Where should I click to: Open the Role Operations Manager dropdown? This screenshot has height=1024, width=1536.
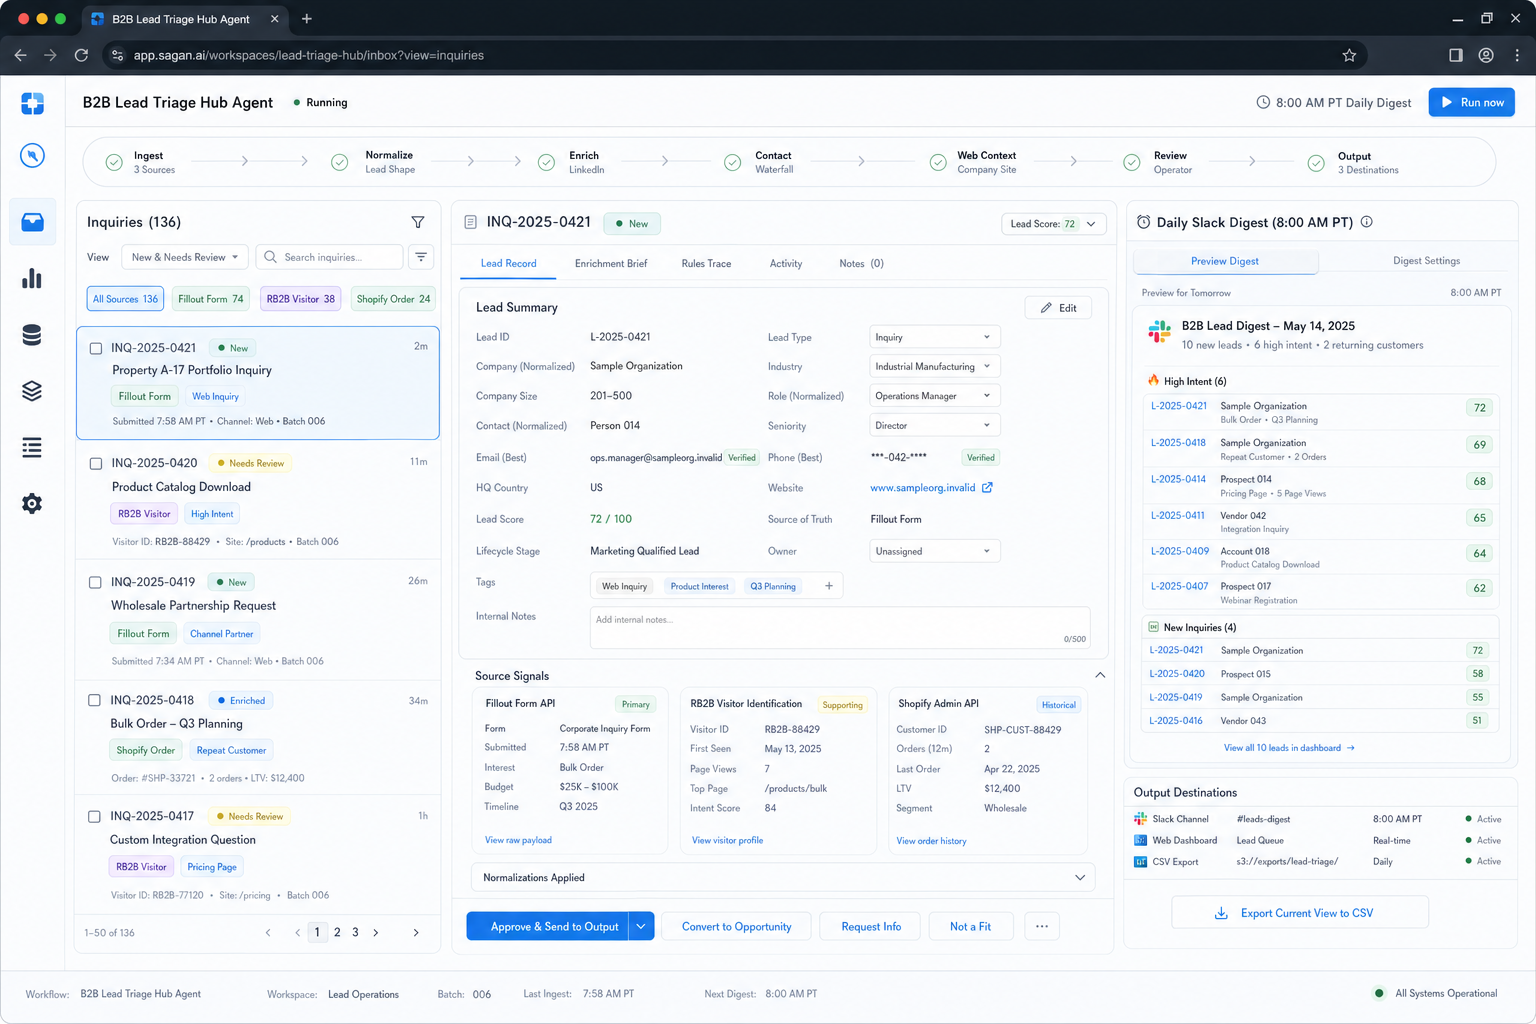click(x=934, y=396)
